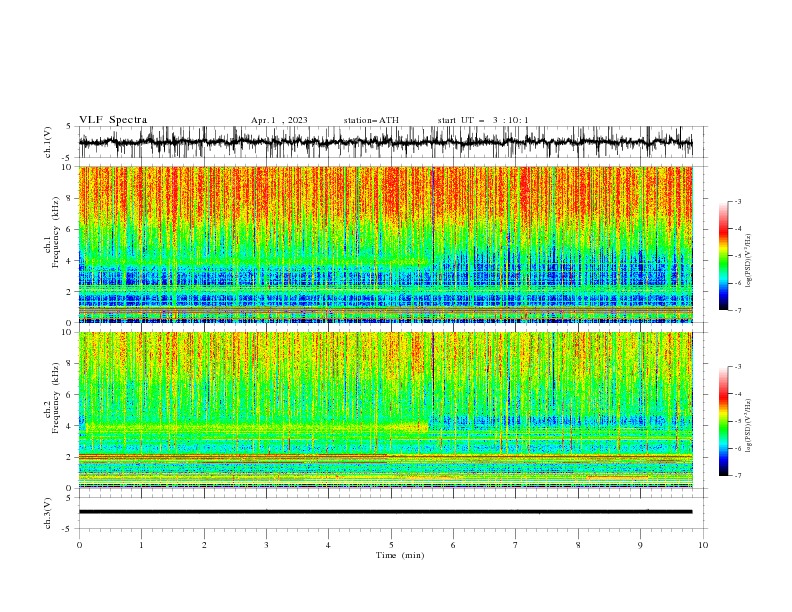Viewport: 792px width, 612px height.
Task: Click the time axis tick label "5"
Action: pyautogui.click(x=391, y=545)
